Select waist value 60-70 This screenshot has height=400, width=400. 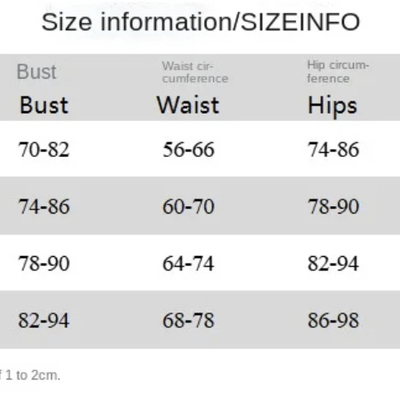pyautogui.click(x=188, y=206)
